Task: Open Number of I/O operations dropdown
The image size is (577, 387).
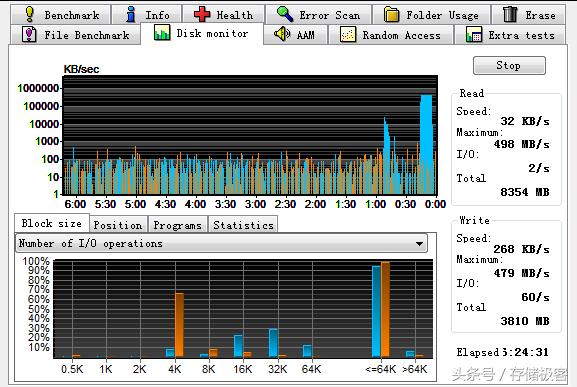Action: click(221, 244)
